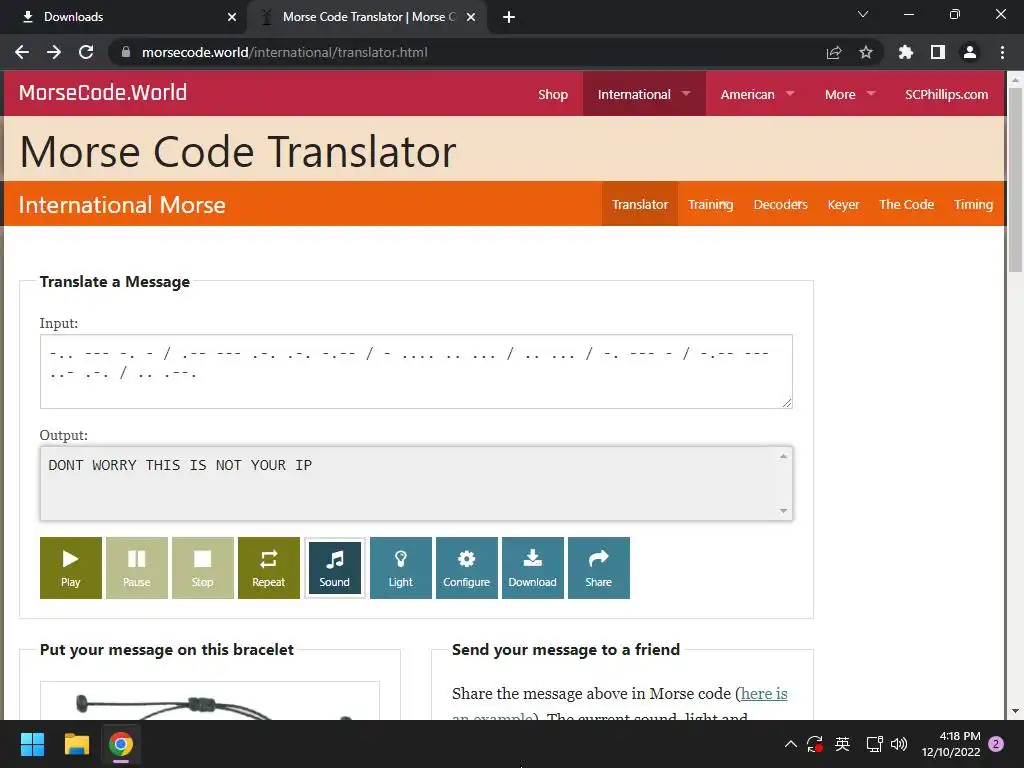Open the 'here is an example' link
The width and height of the screenshot is (1024, 768).
[763, 694]
